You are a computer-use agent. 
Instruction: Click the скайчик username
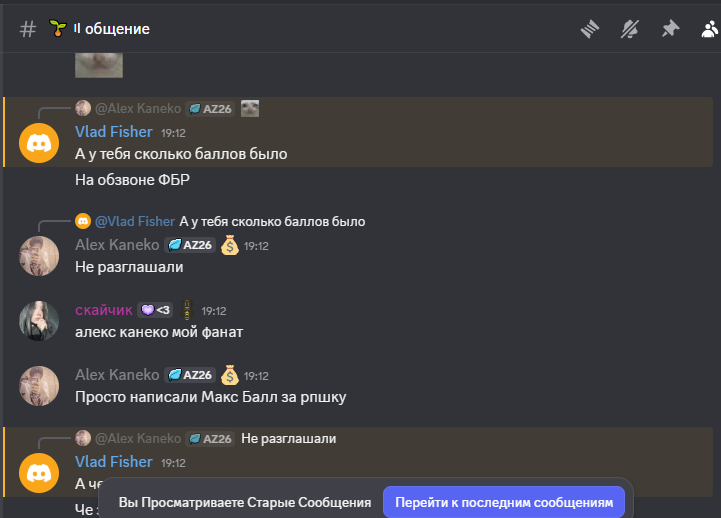coord(103,310)
